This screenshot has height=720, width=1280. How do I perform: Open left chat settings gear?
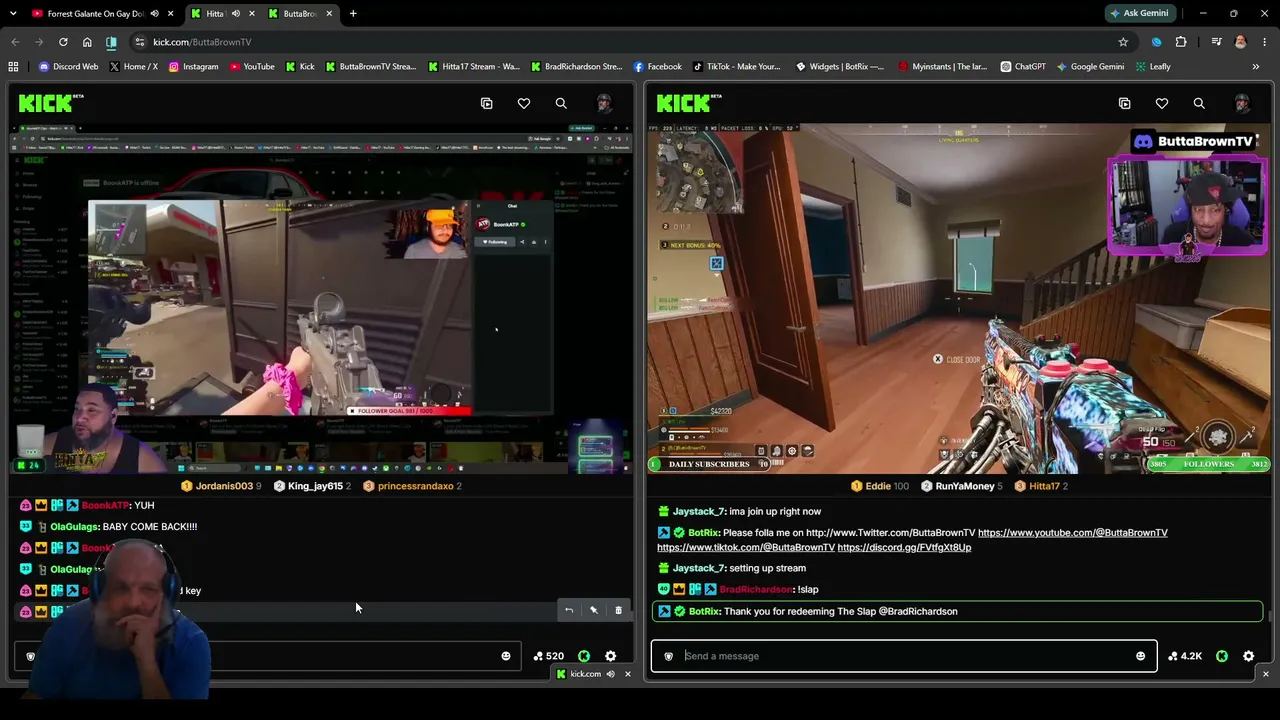tap(611, 656)
